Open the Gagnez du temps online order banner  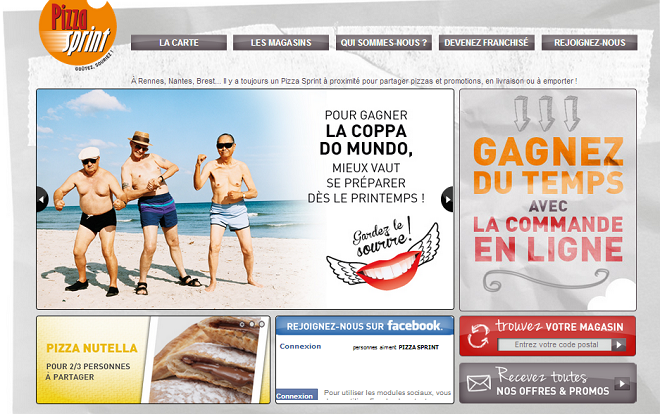click(x=548, y=200)
